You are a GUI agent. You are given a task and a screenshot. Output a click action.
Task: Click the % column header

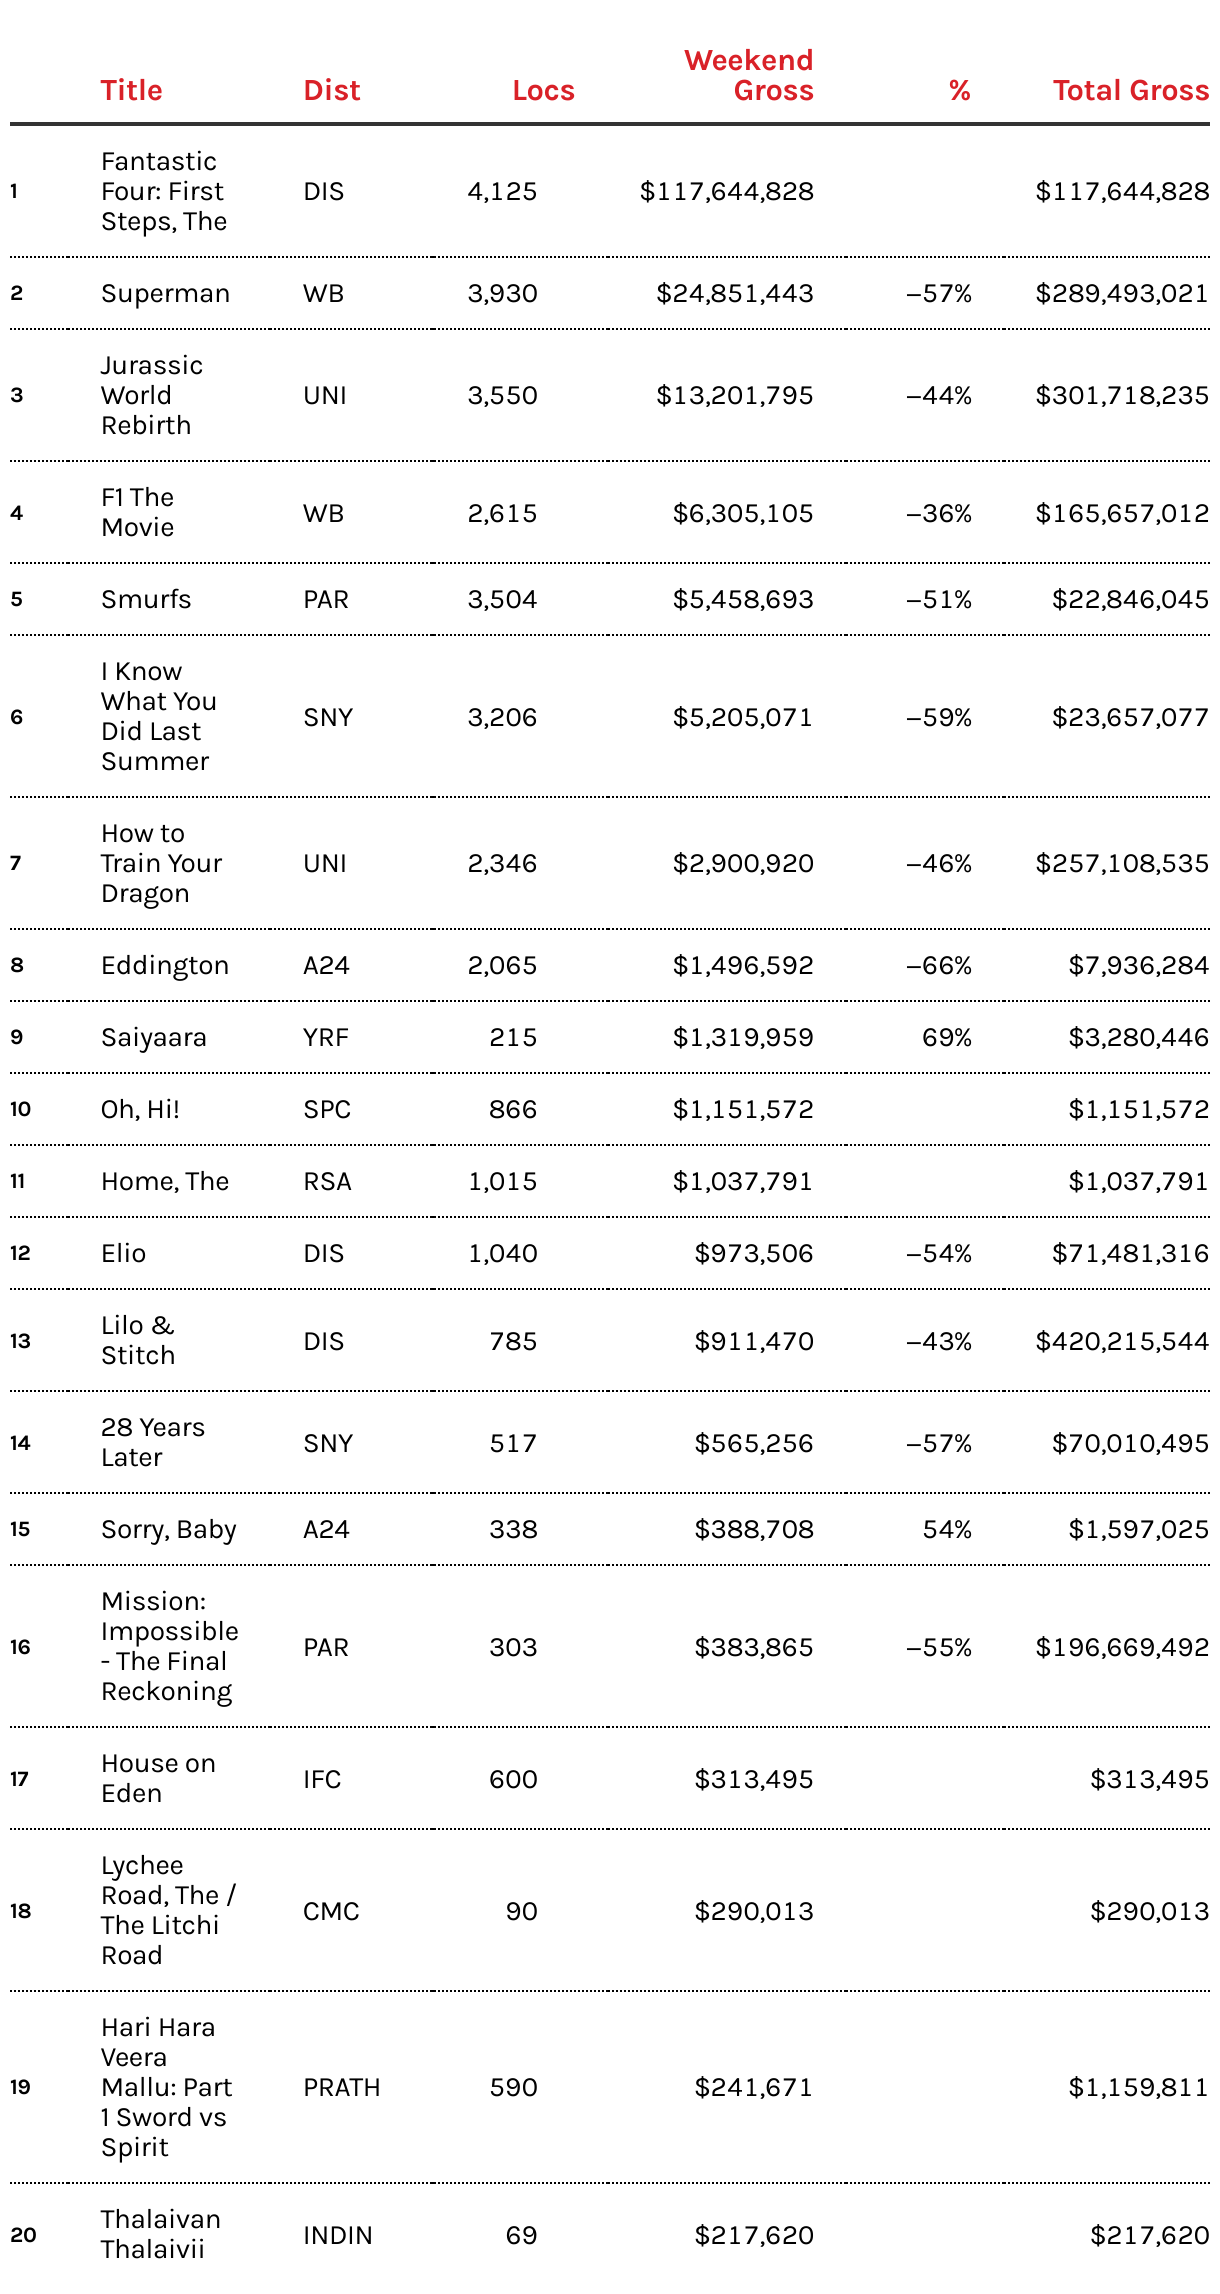(x=959, y=91)
